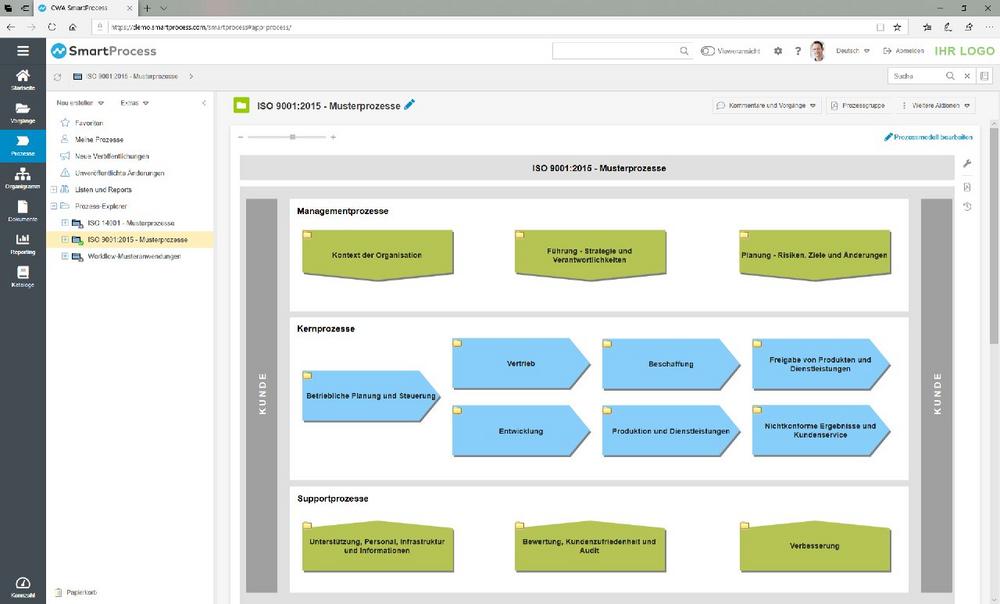Click the Vorgänge folder icon

click(22, 111)
